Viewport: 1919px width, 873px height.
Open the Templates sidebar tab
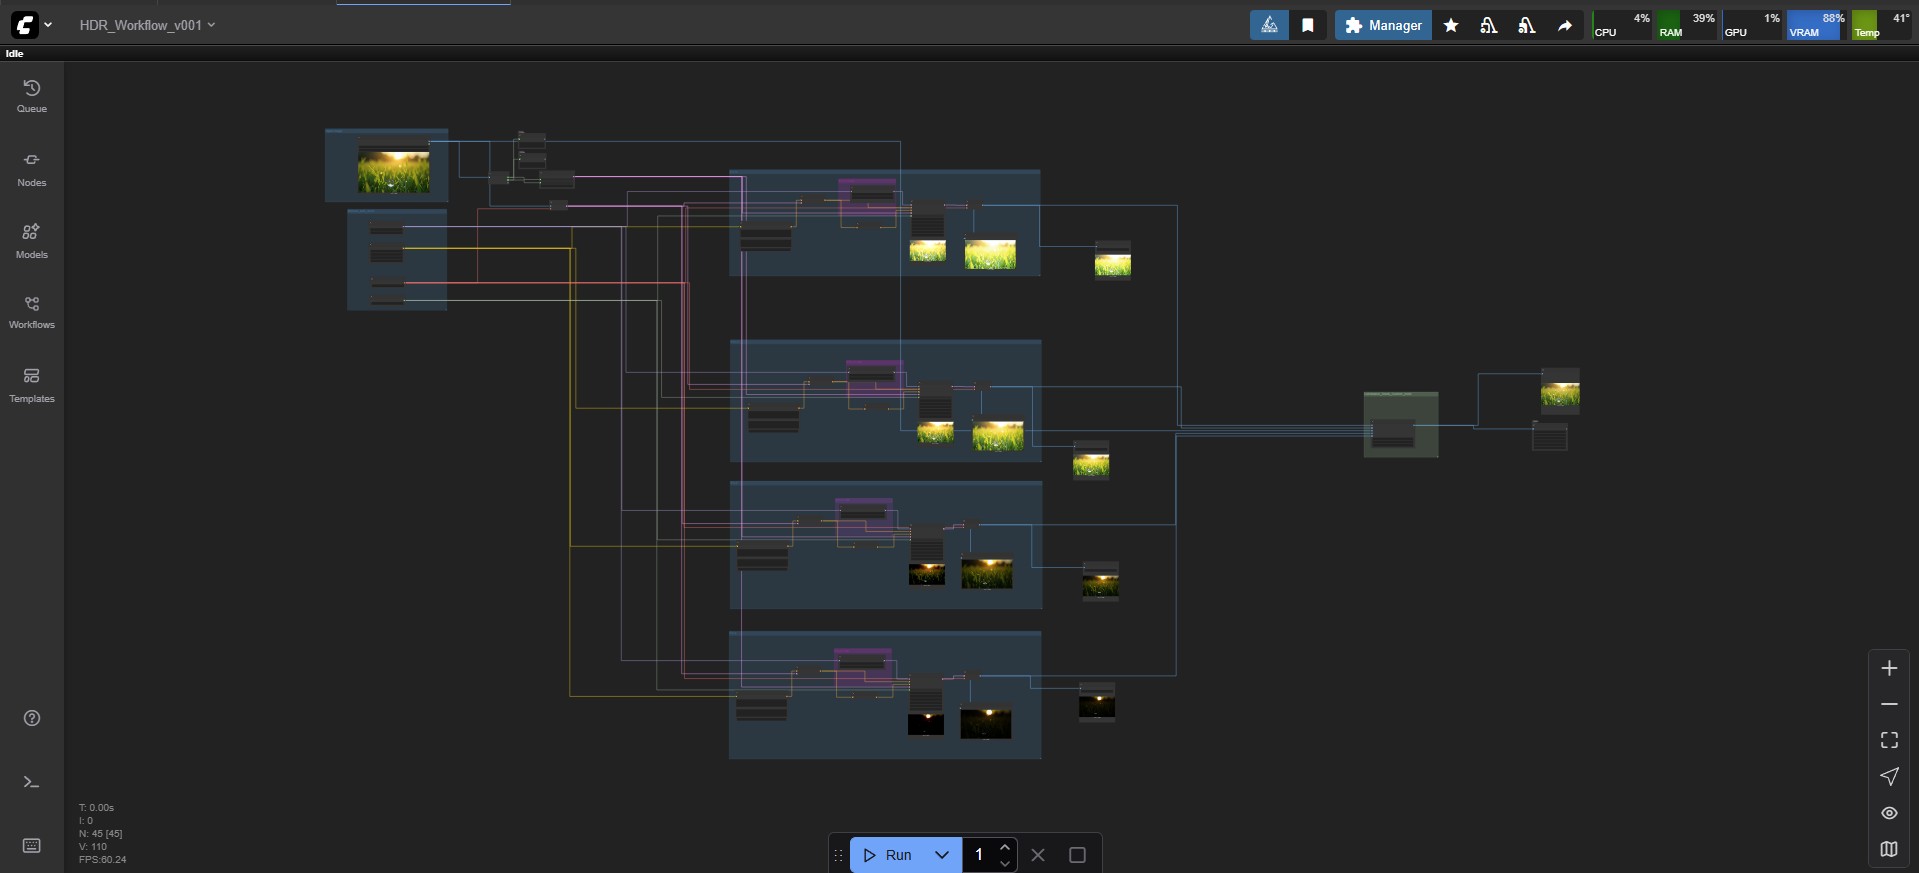click(x=32, y=385)
